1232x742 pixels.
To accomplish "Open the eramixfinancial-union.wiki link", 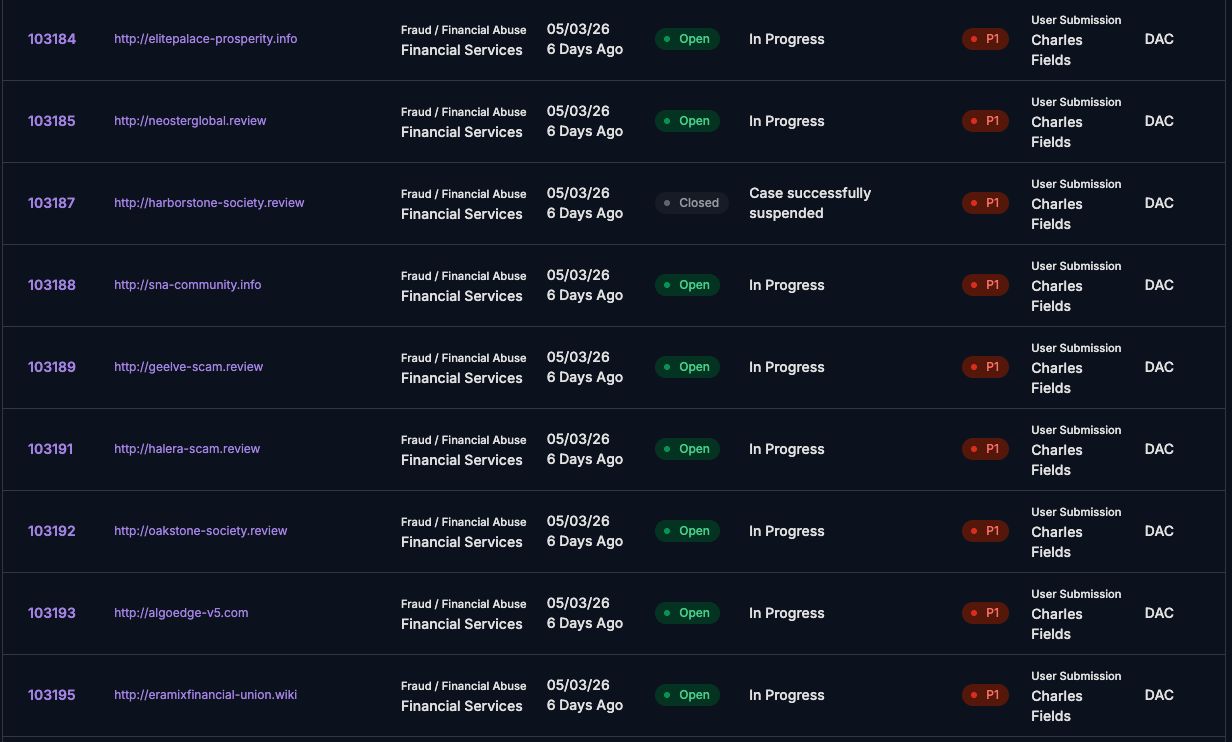I will click(205, 695).
